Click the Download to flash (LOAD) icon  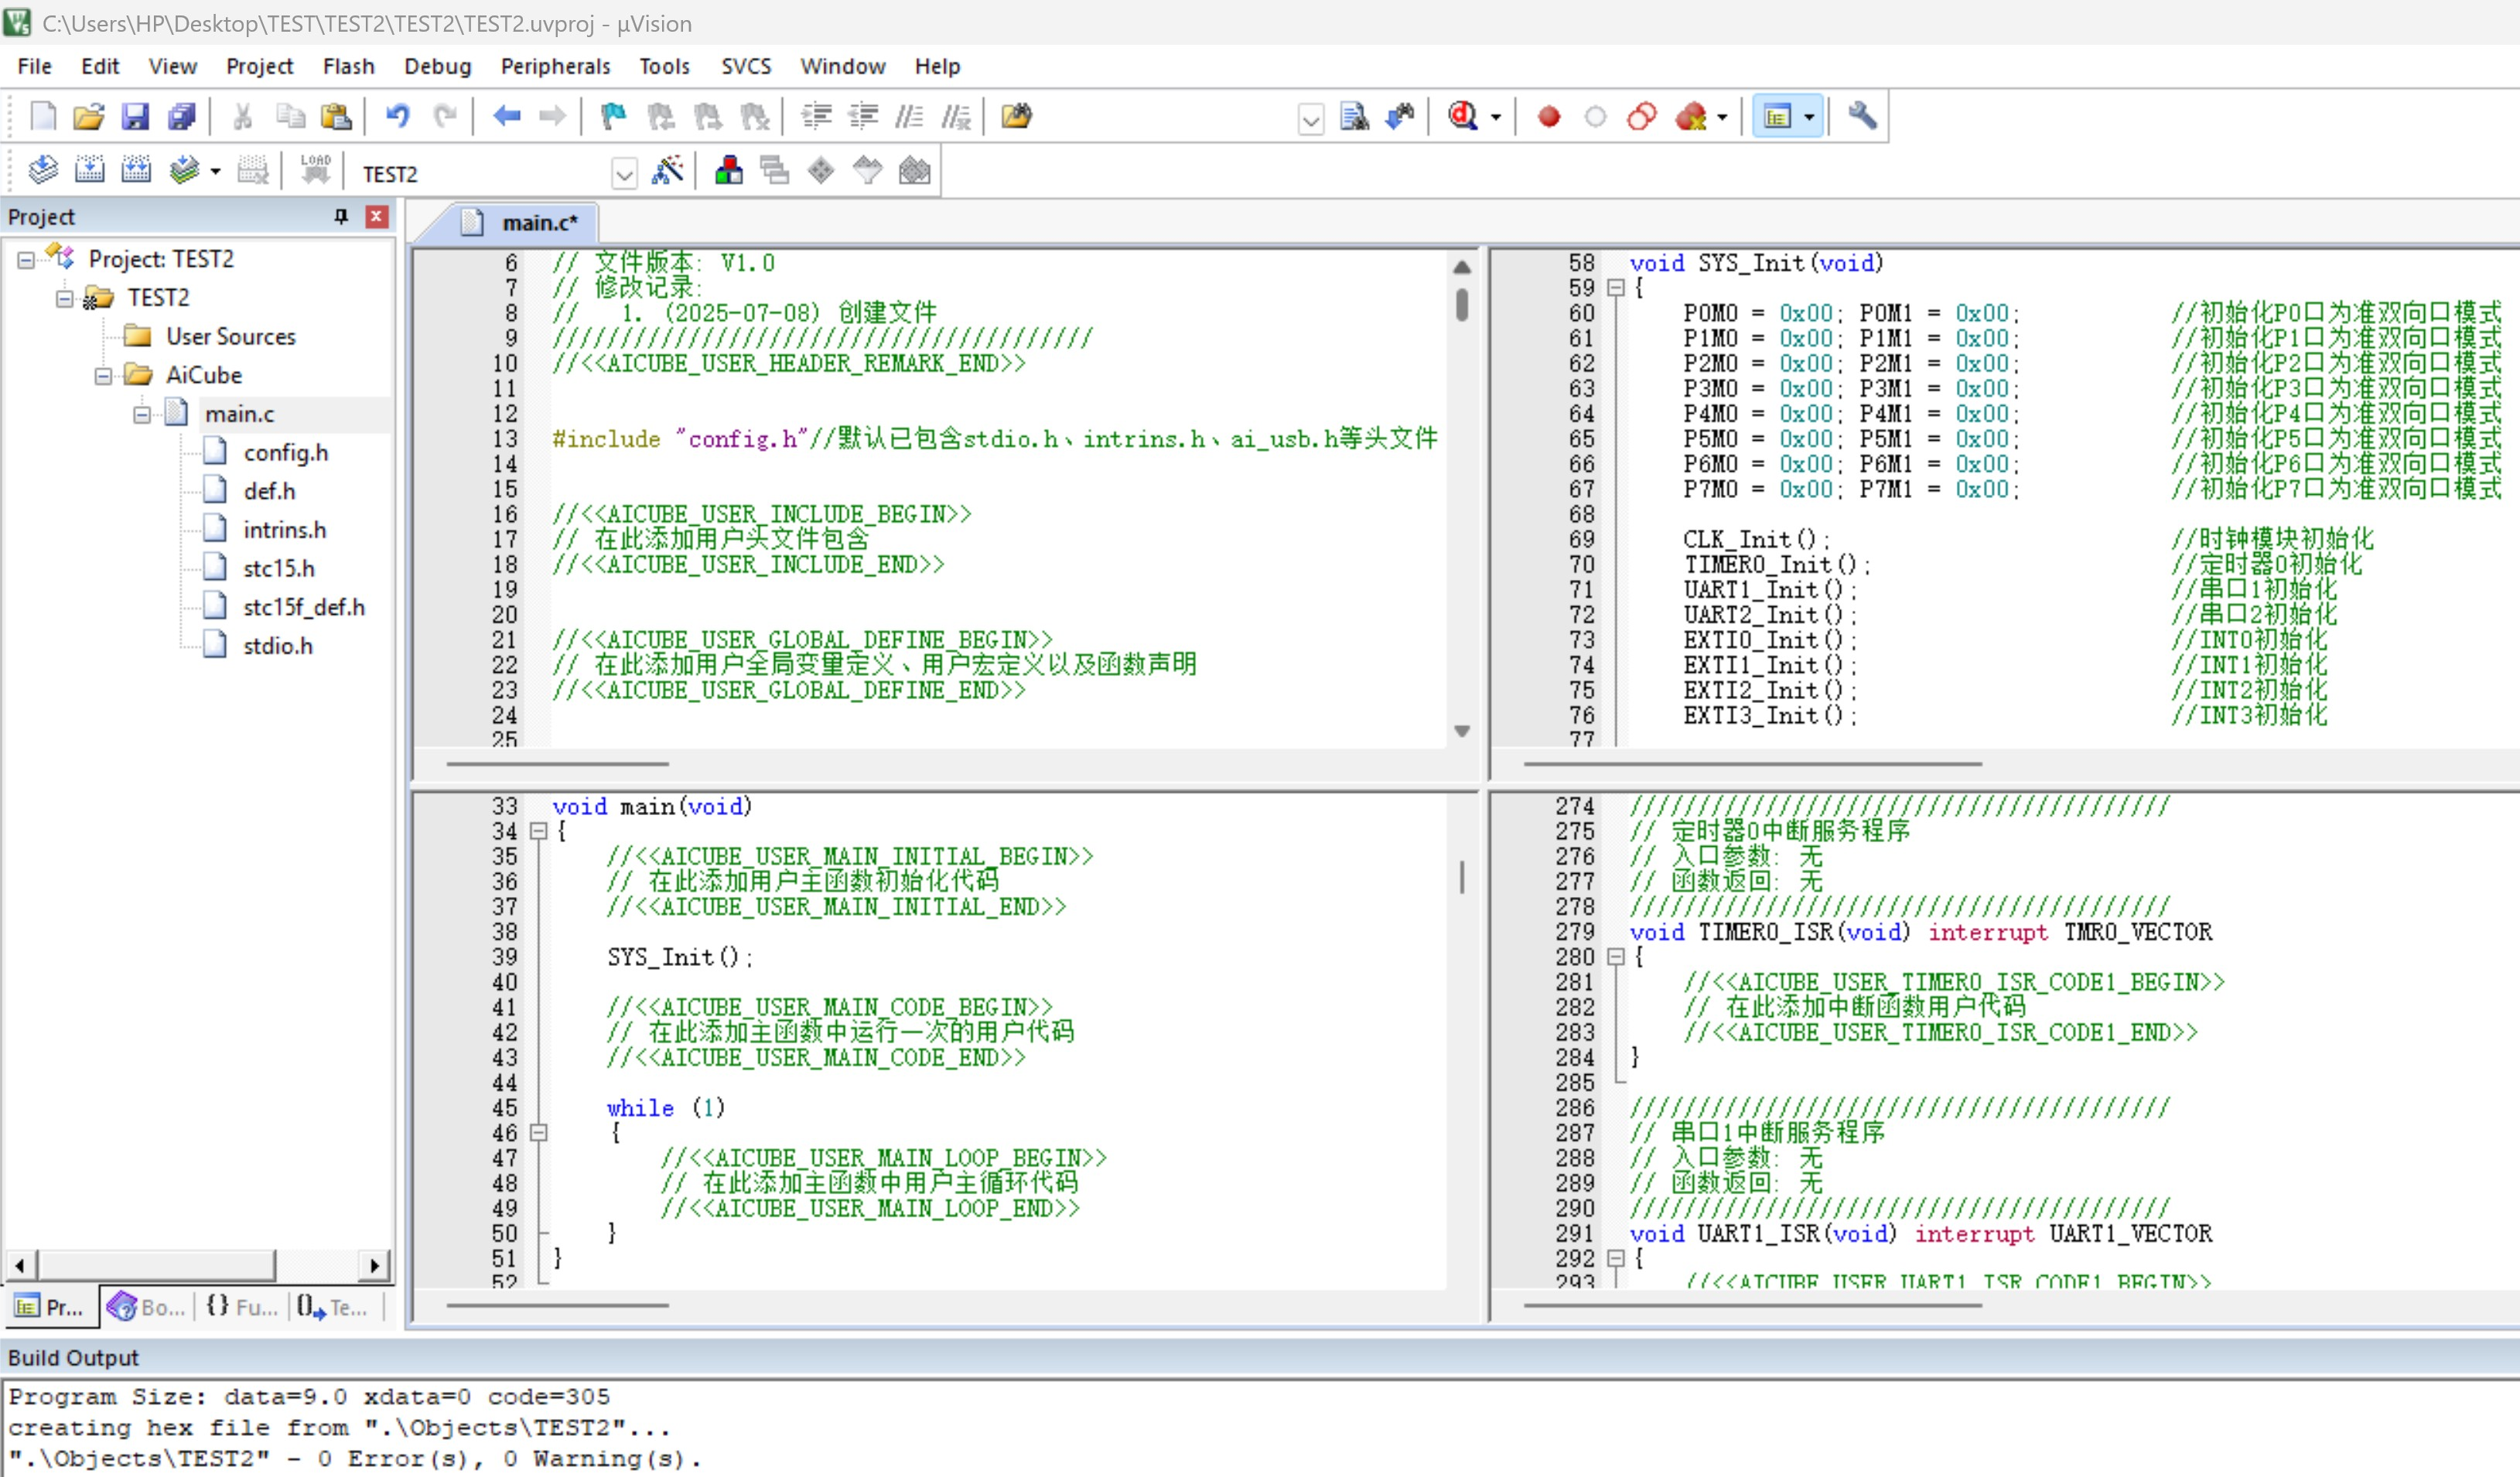point(315,171)
